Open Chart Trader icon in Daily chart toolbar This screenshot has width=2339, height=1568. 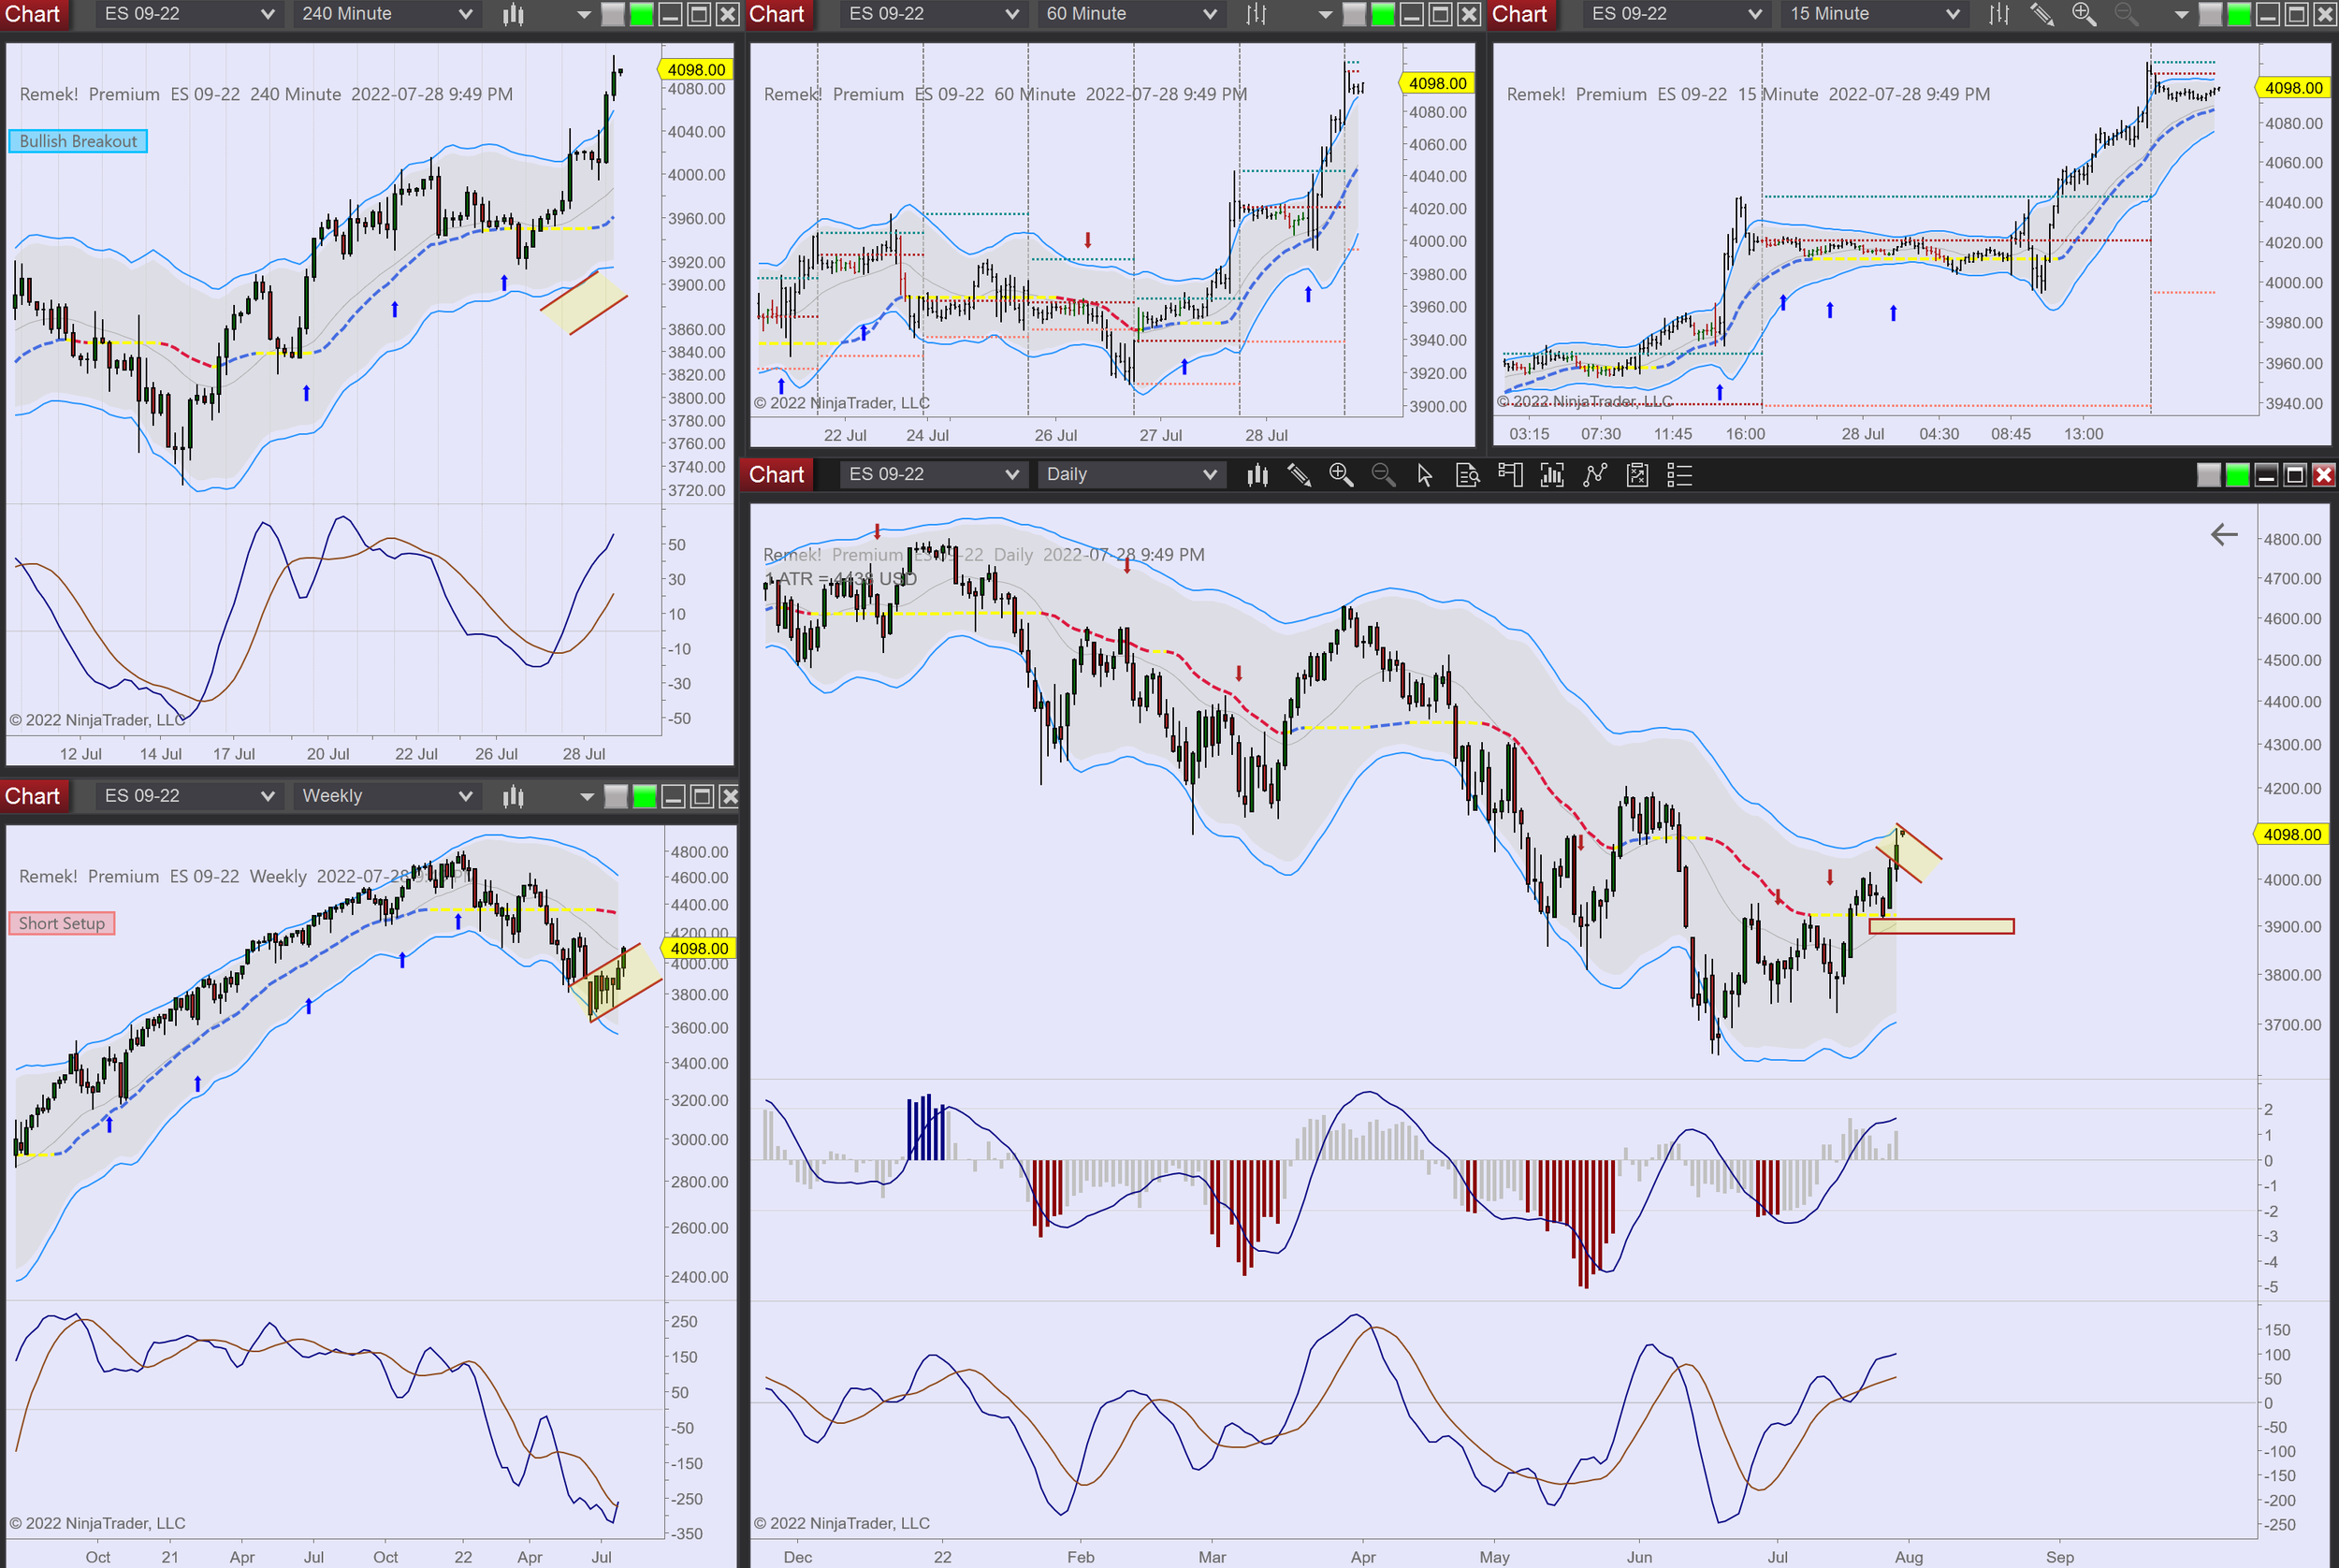[1510, 475]
